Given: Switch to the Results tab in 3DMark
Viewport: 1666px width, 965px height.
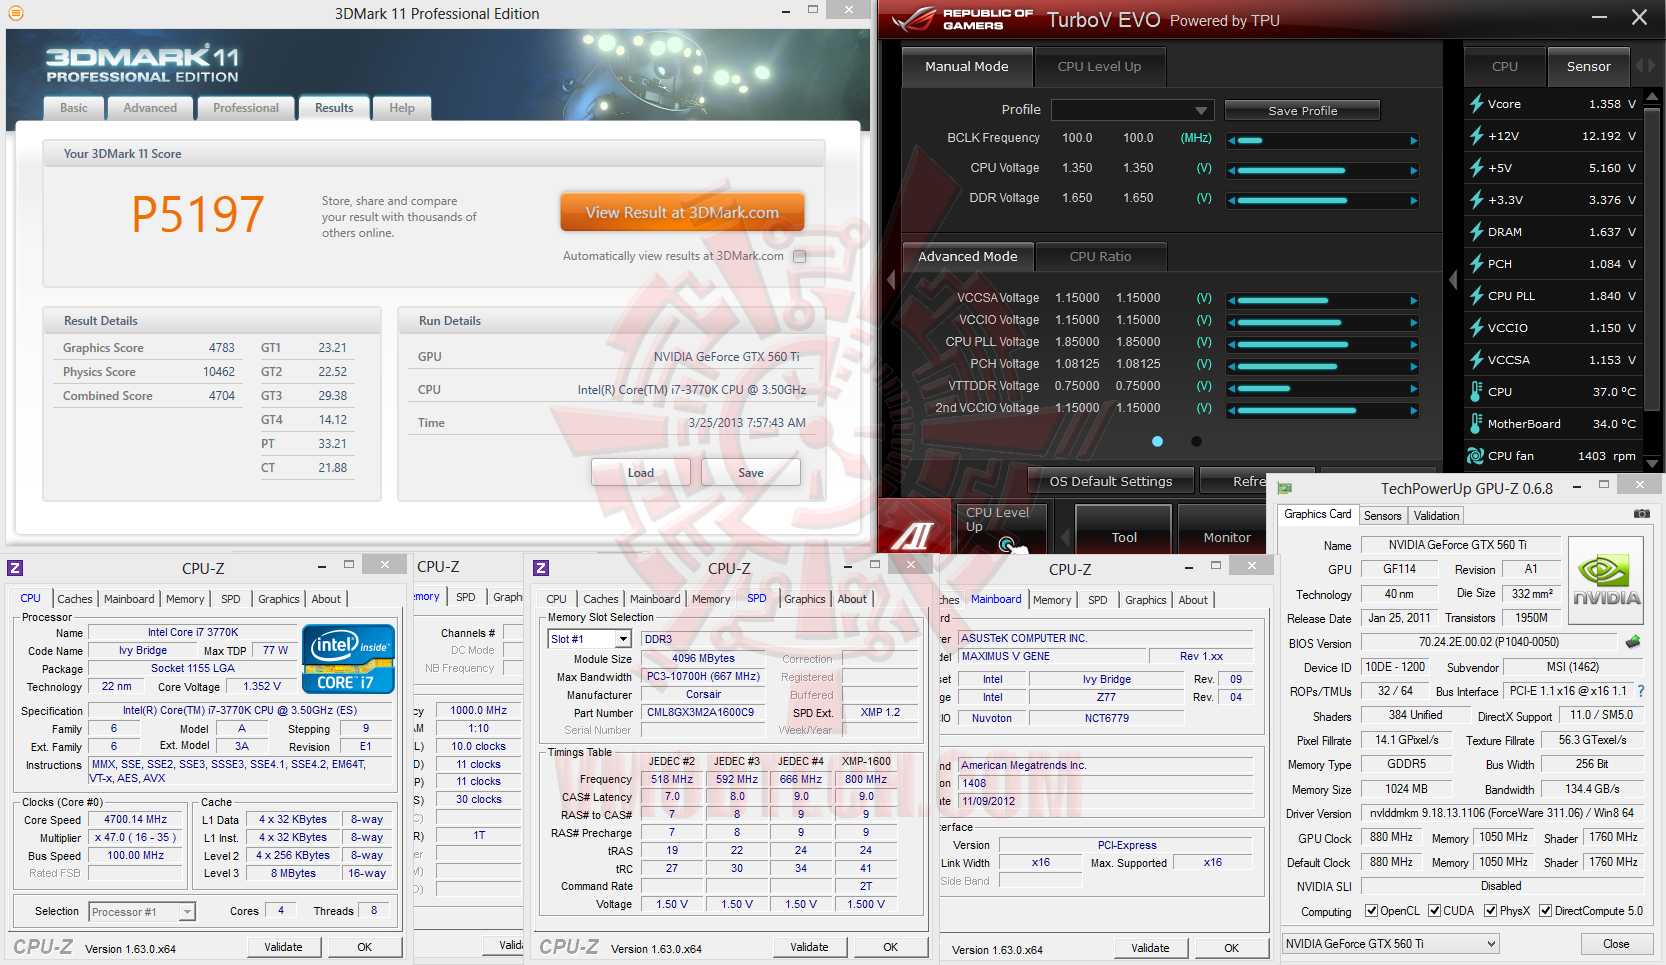Looking at the screenshot, I should click(x=334, y=108).
